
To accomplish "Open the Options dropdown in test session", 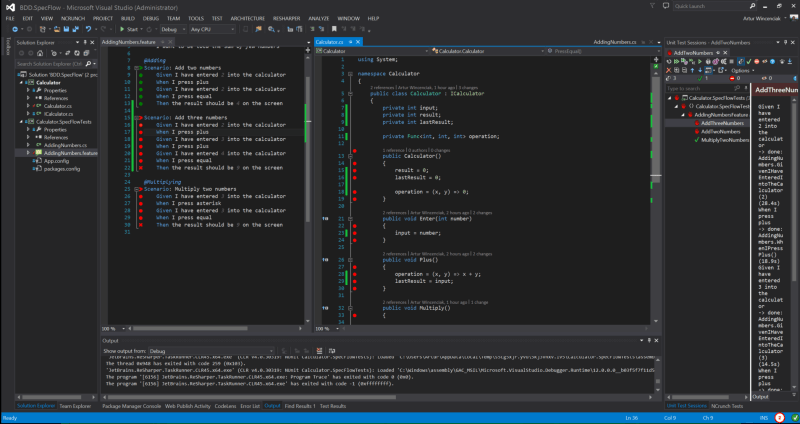I will pyautogui.click(x=743, y=71).
